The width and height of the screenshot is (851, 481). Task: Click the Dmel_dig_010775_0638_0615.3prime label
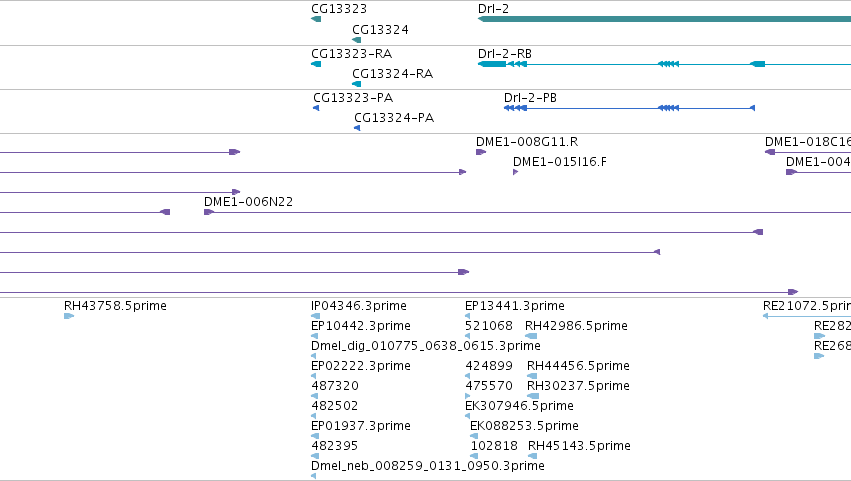(426, 346)
